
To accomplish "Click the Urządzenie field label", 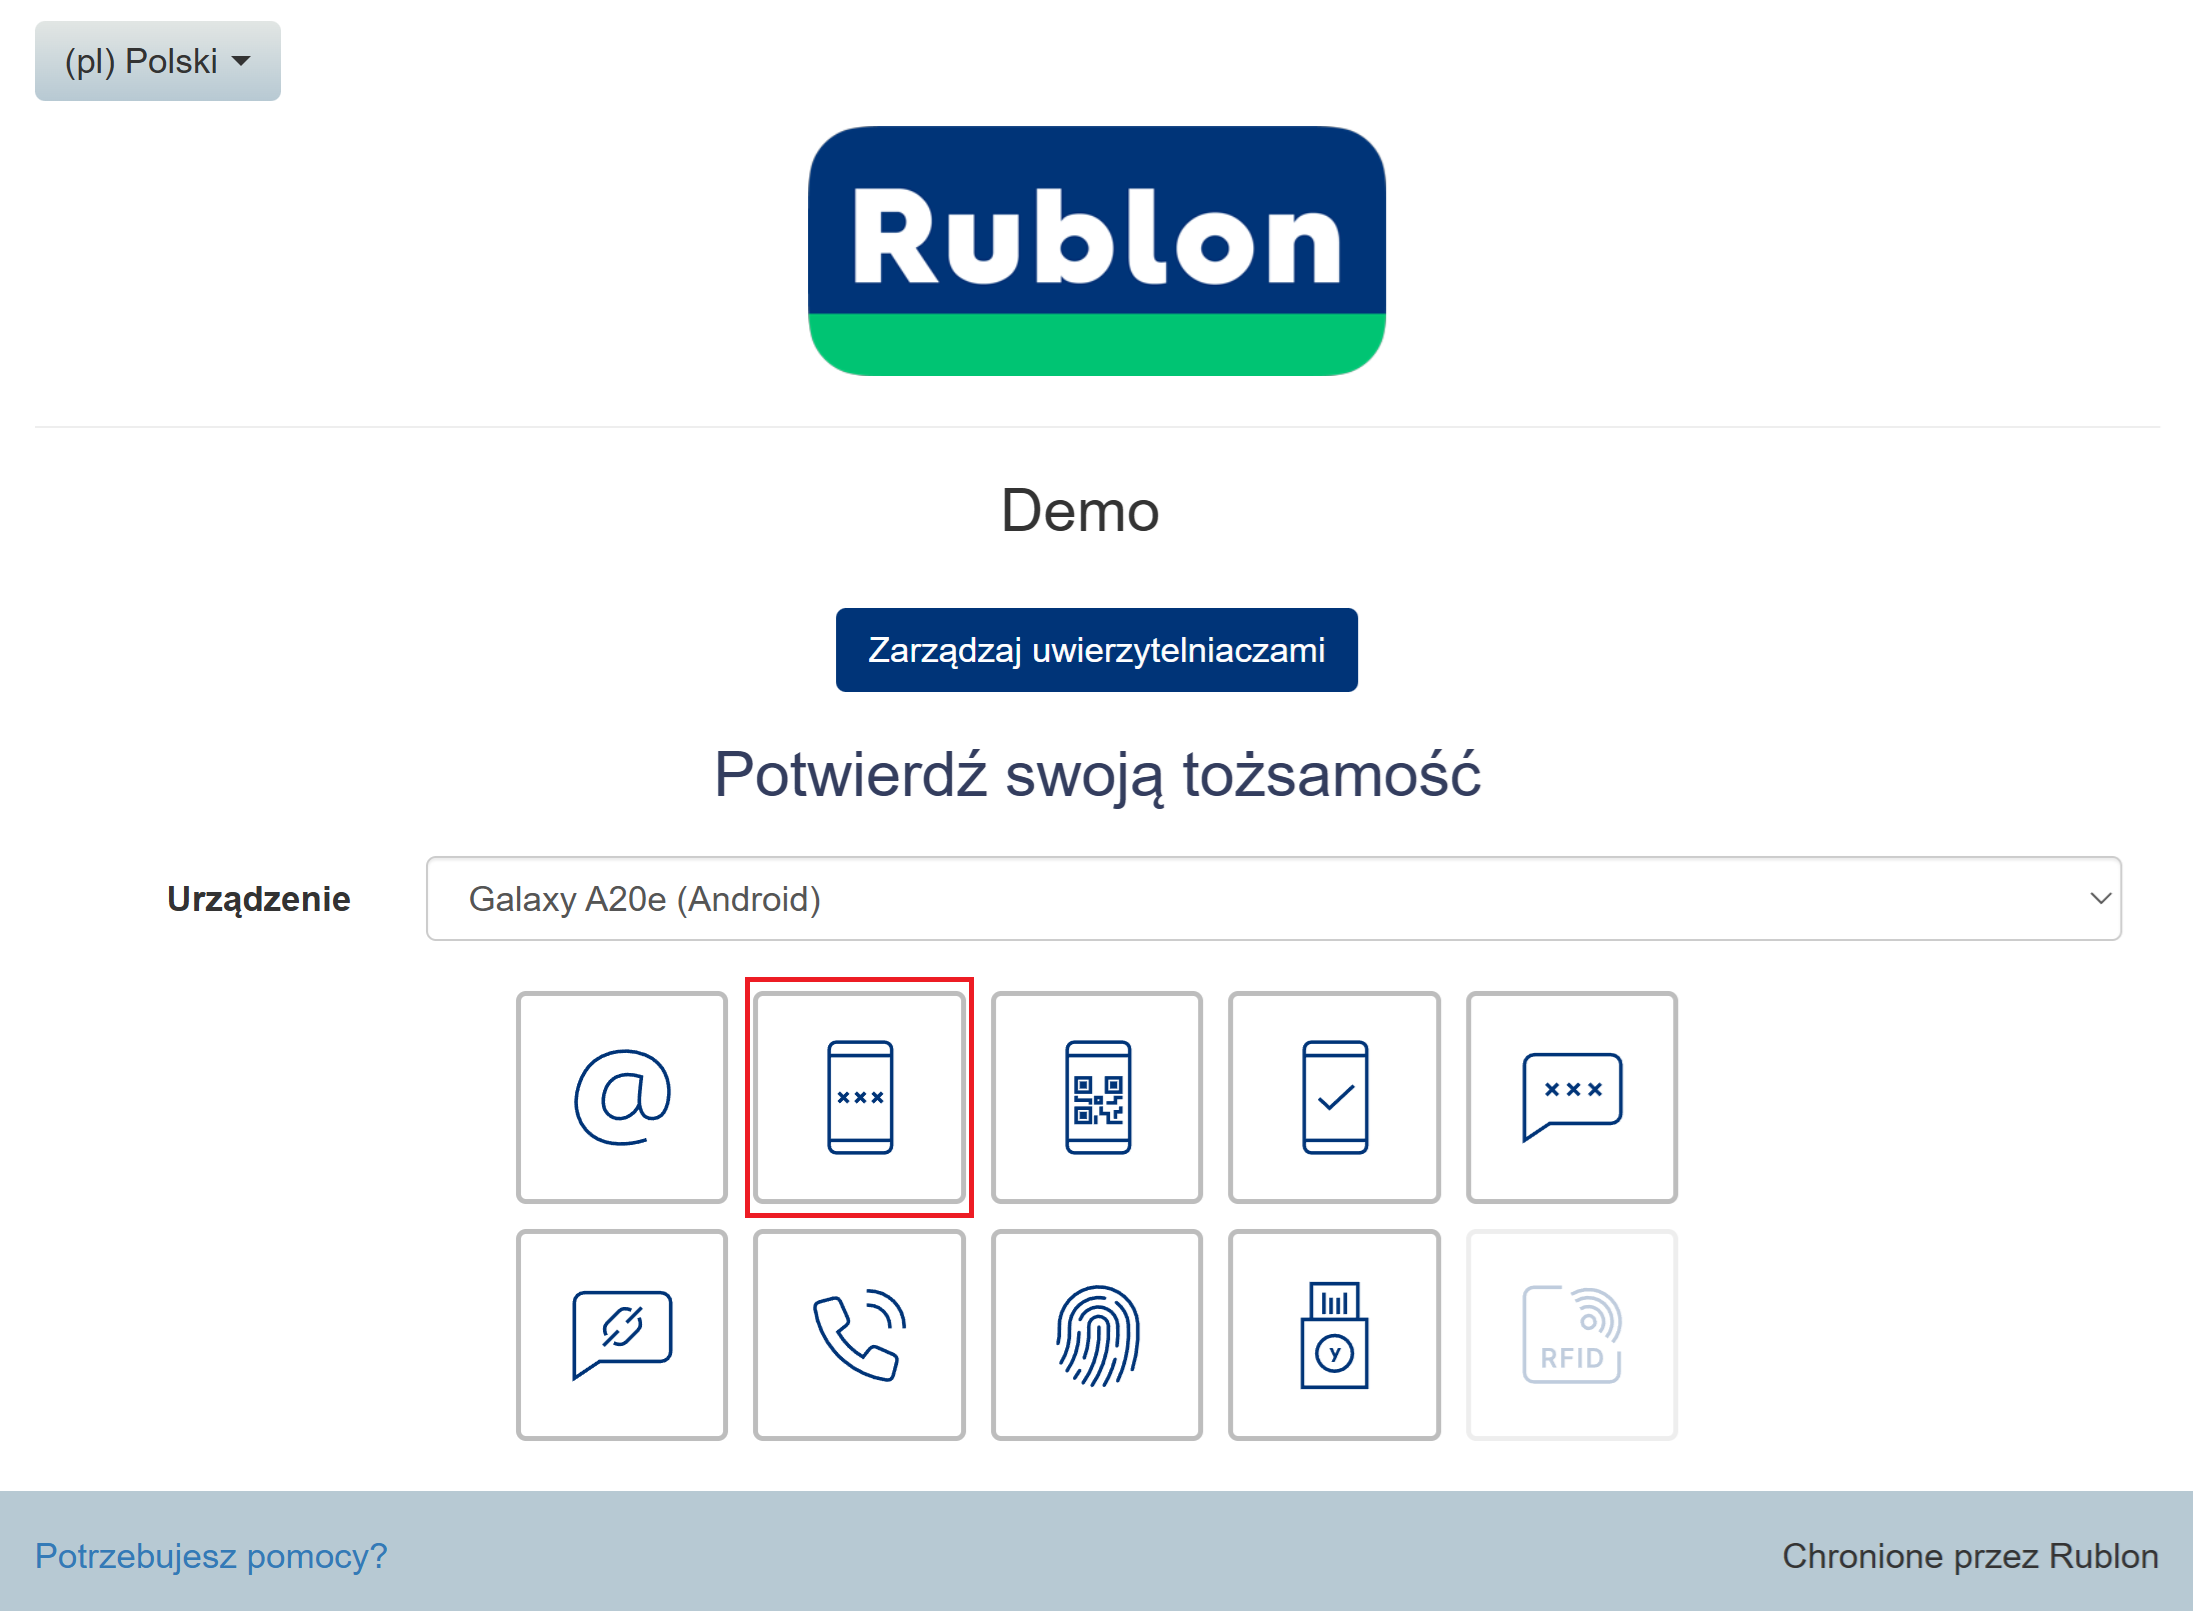I will pos(258,899).
